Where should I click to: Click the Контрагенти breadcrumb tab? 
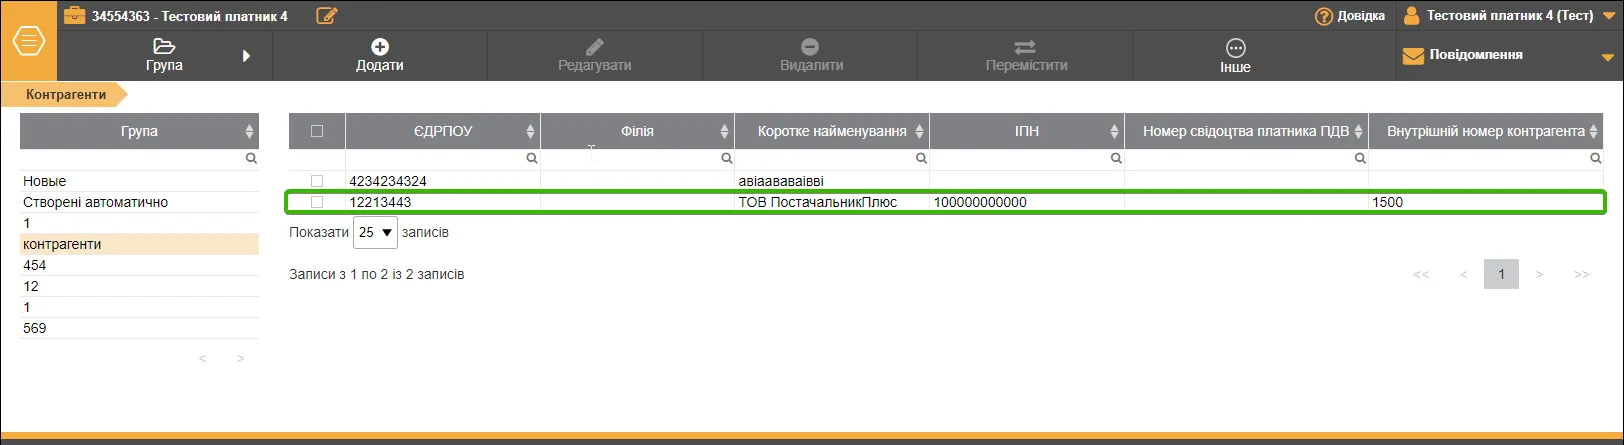coord(66,95)
